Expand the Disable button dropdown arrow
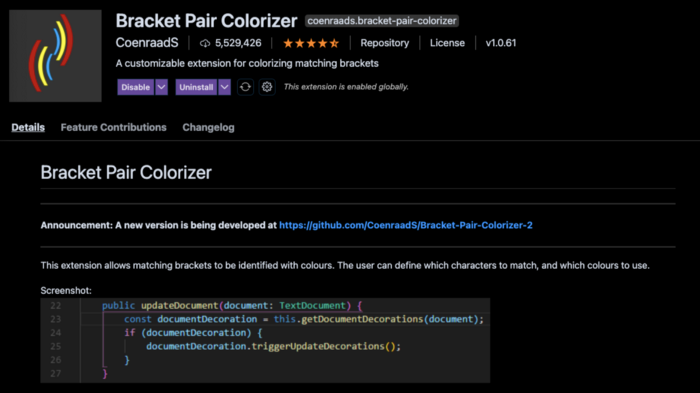 pyautogui.click(x=162, y=87)
